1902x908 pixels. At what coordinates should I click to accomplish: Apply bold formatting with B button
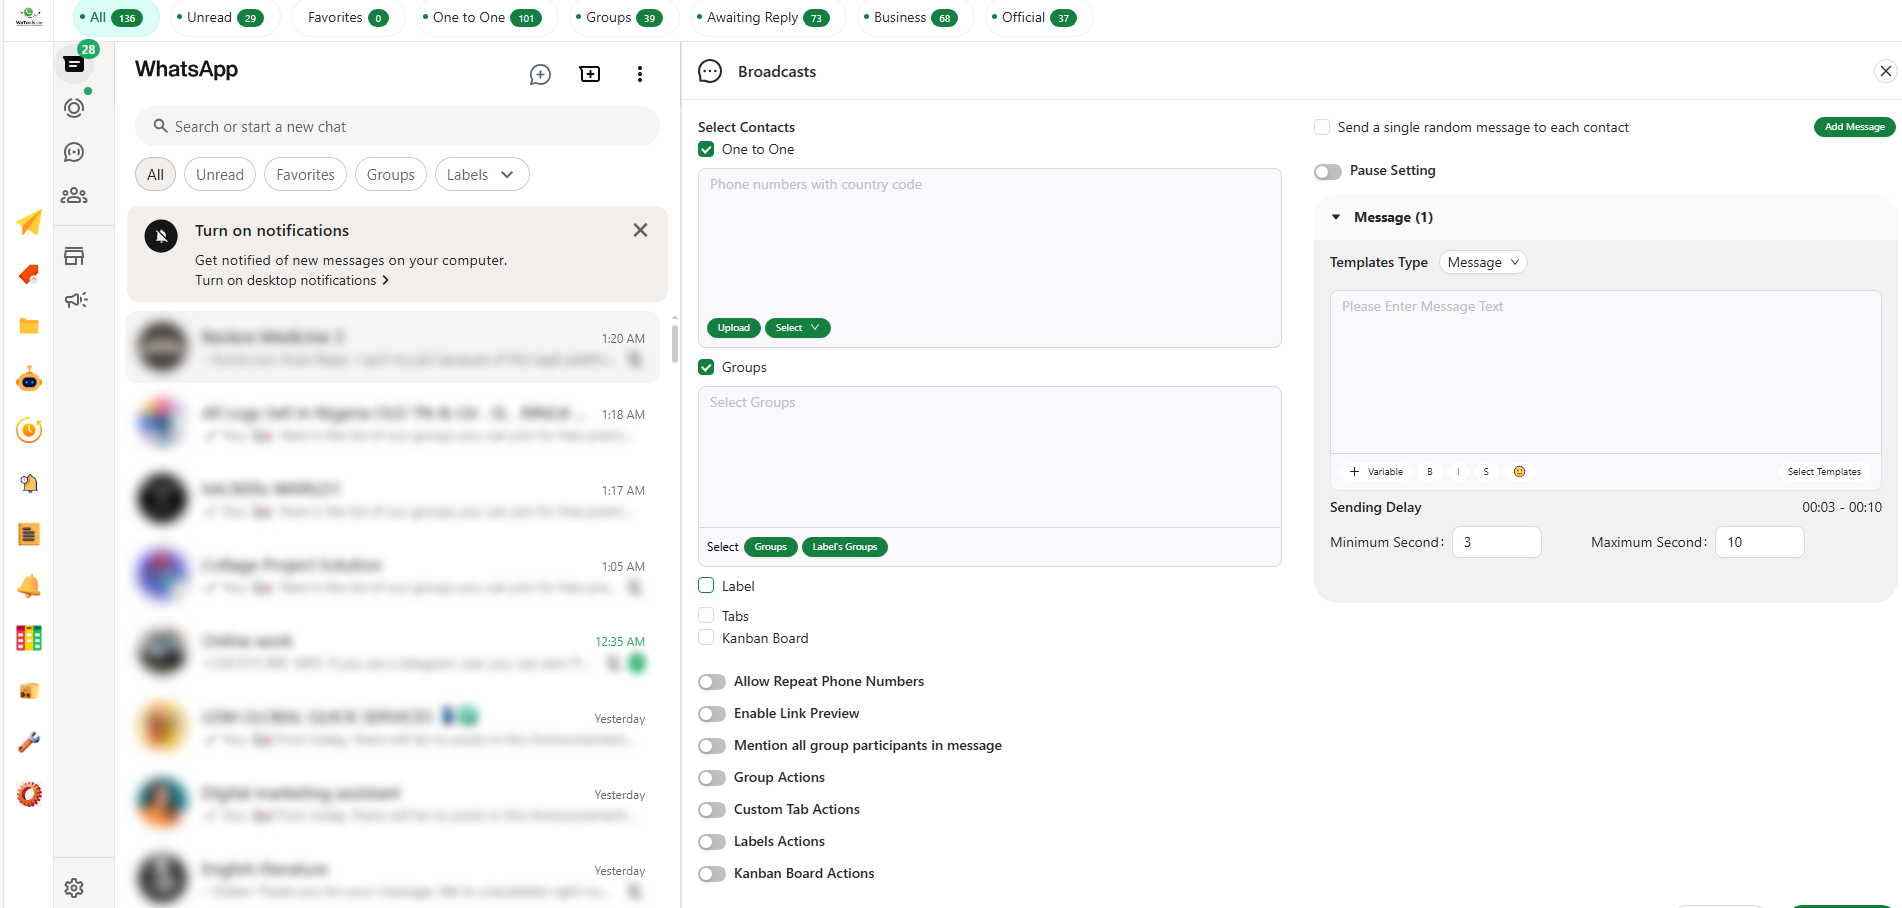pyautogui.click(x=1429, y=472)
